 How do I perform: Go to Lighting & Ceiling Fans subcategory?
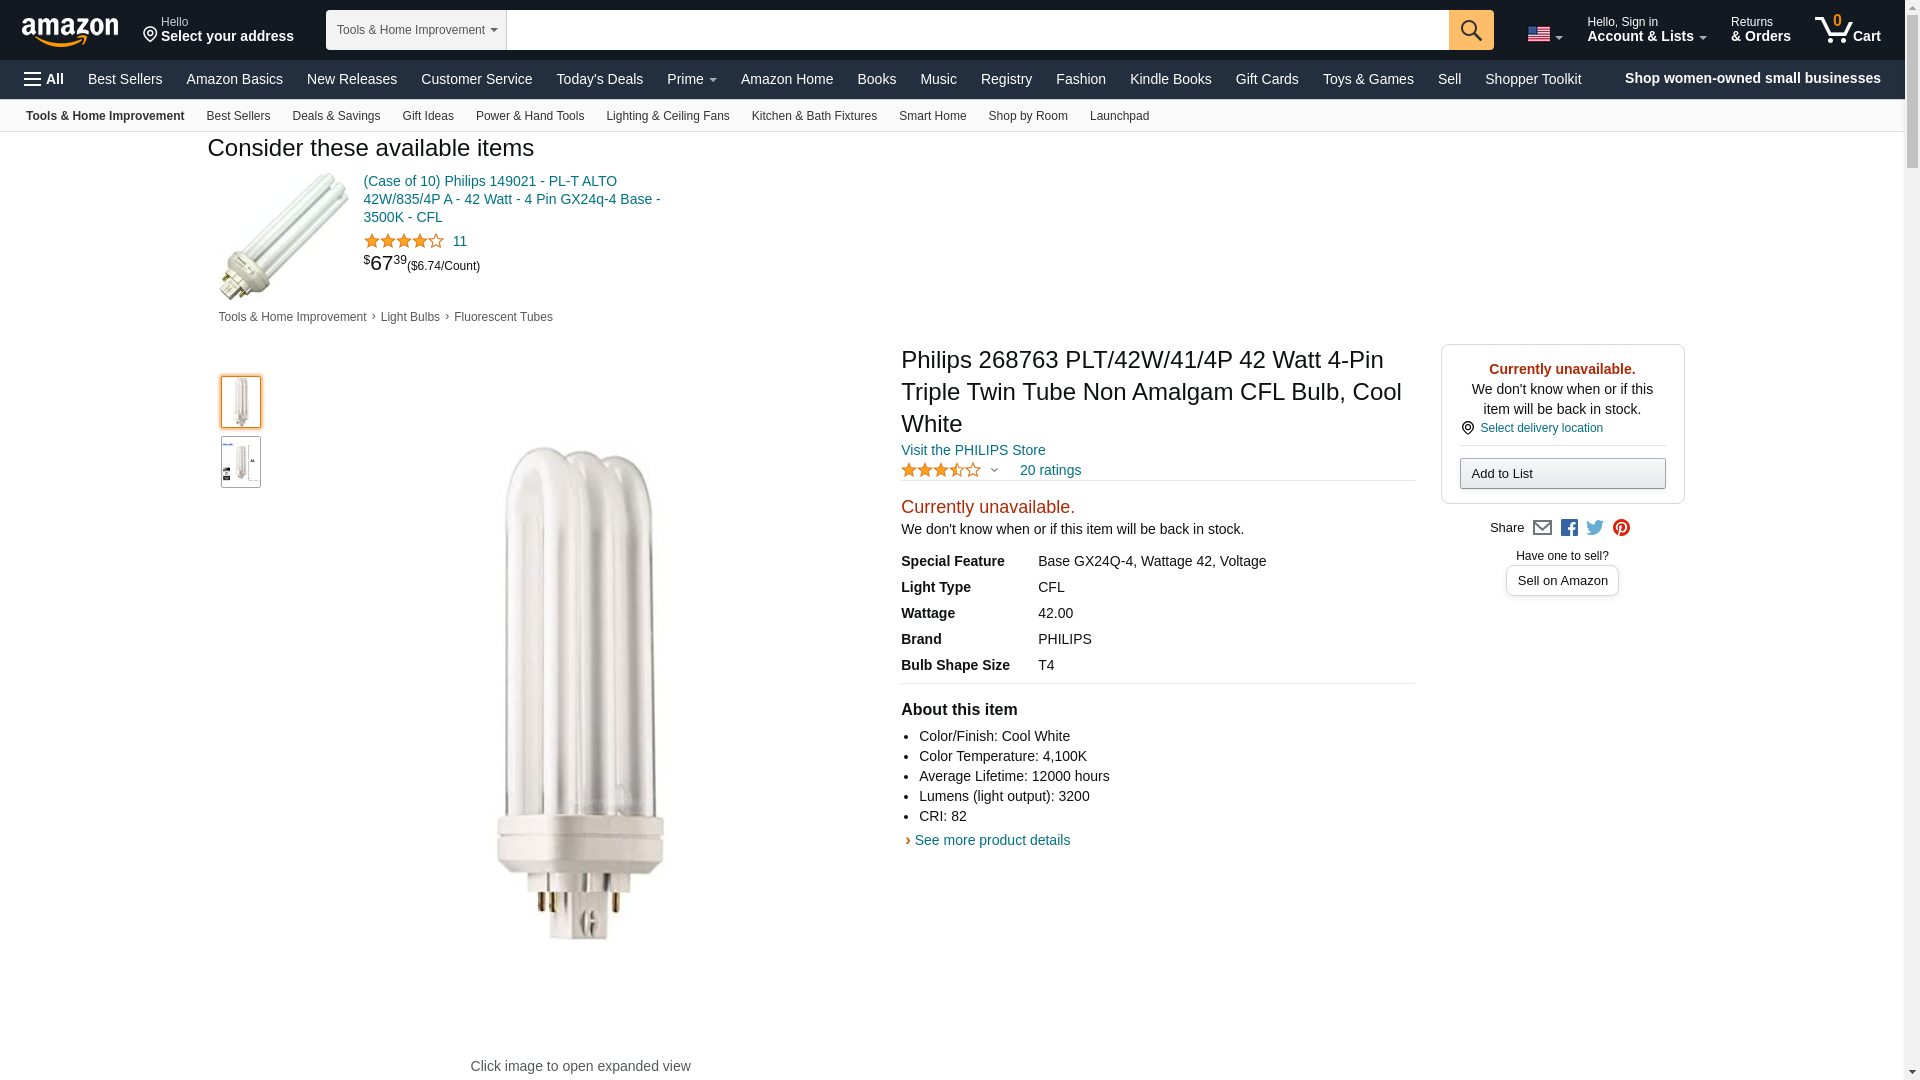pyautogui.click(x=667, y=116)
